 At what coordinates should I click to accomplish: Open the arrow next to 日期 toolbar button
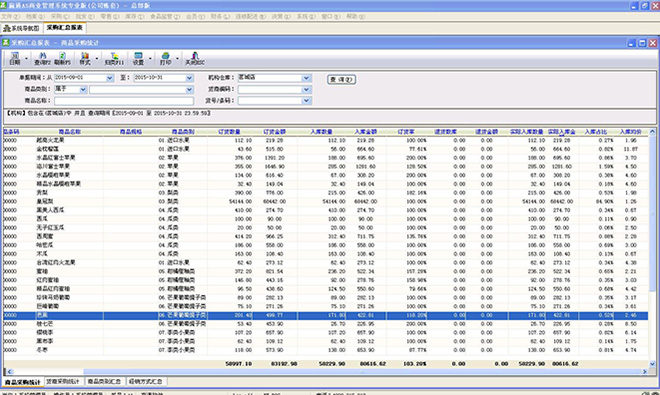click(x=27, y=59)
